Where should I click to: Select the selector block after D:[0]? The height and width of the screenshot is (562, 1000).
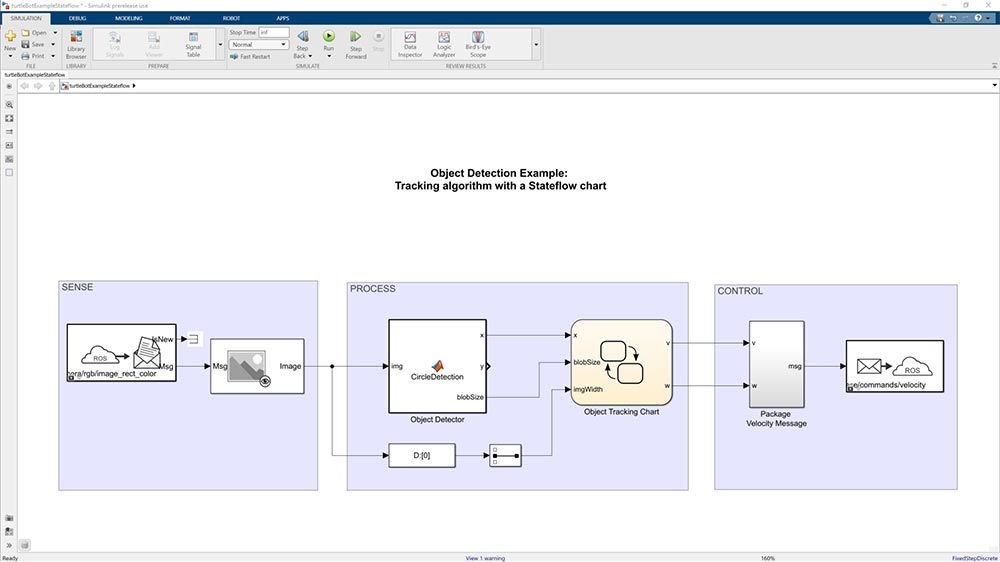coord(505,455)
